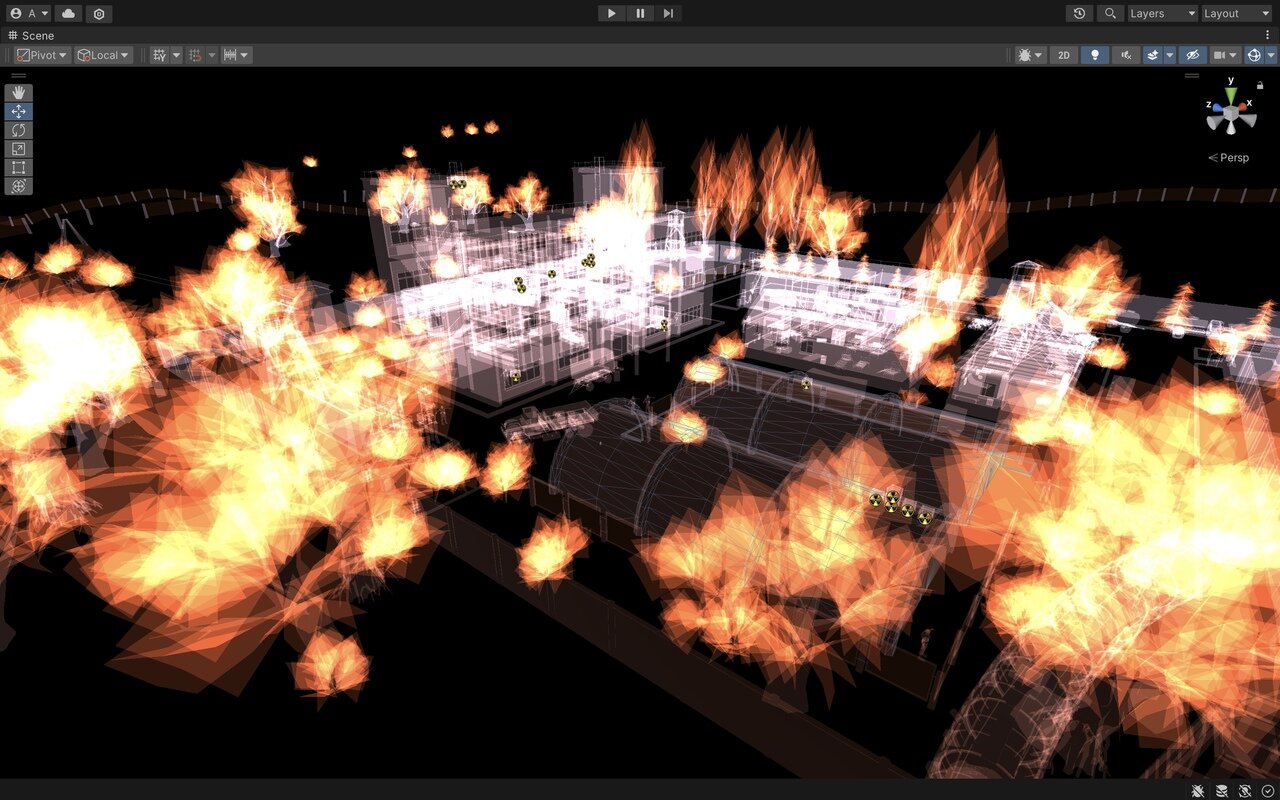
Task: Select the Scale tool
Action: point(19,149)
